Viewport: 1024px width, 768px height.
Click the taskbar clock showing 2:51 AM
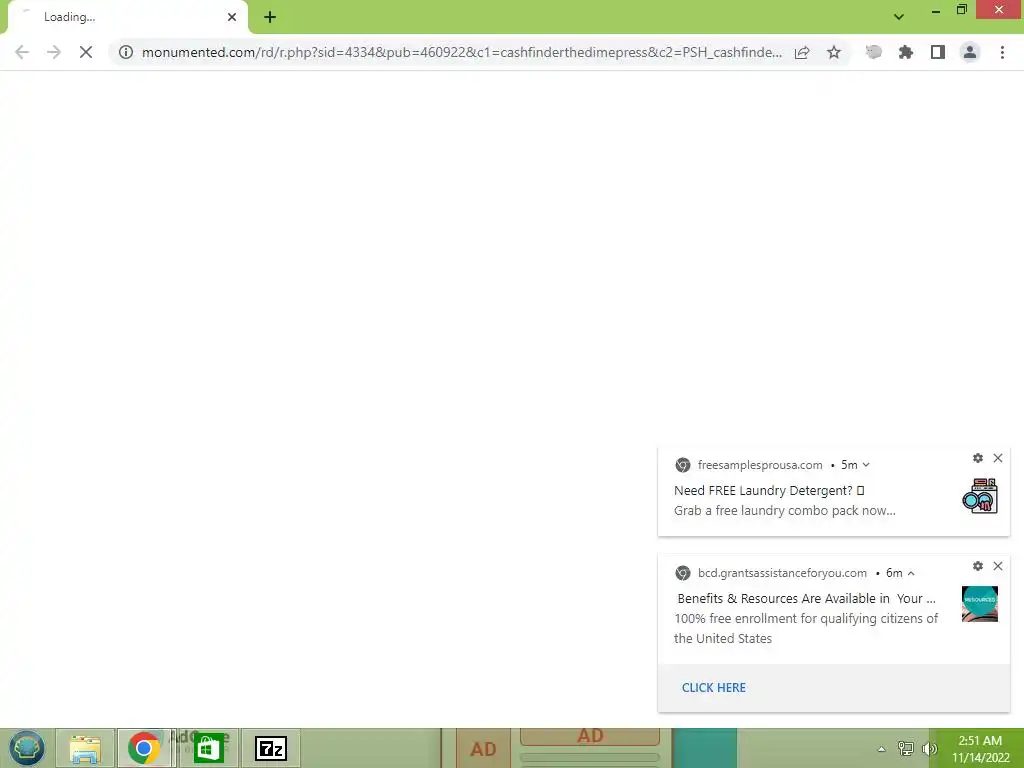980,749
